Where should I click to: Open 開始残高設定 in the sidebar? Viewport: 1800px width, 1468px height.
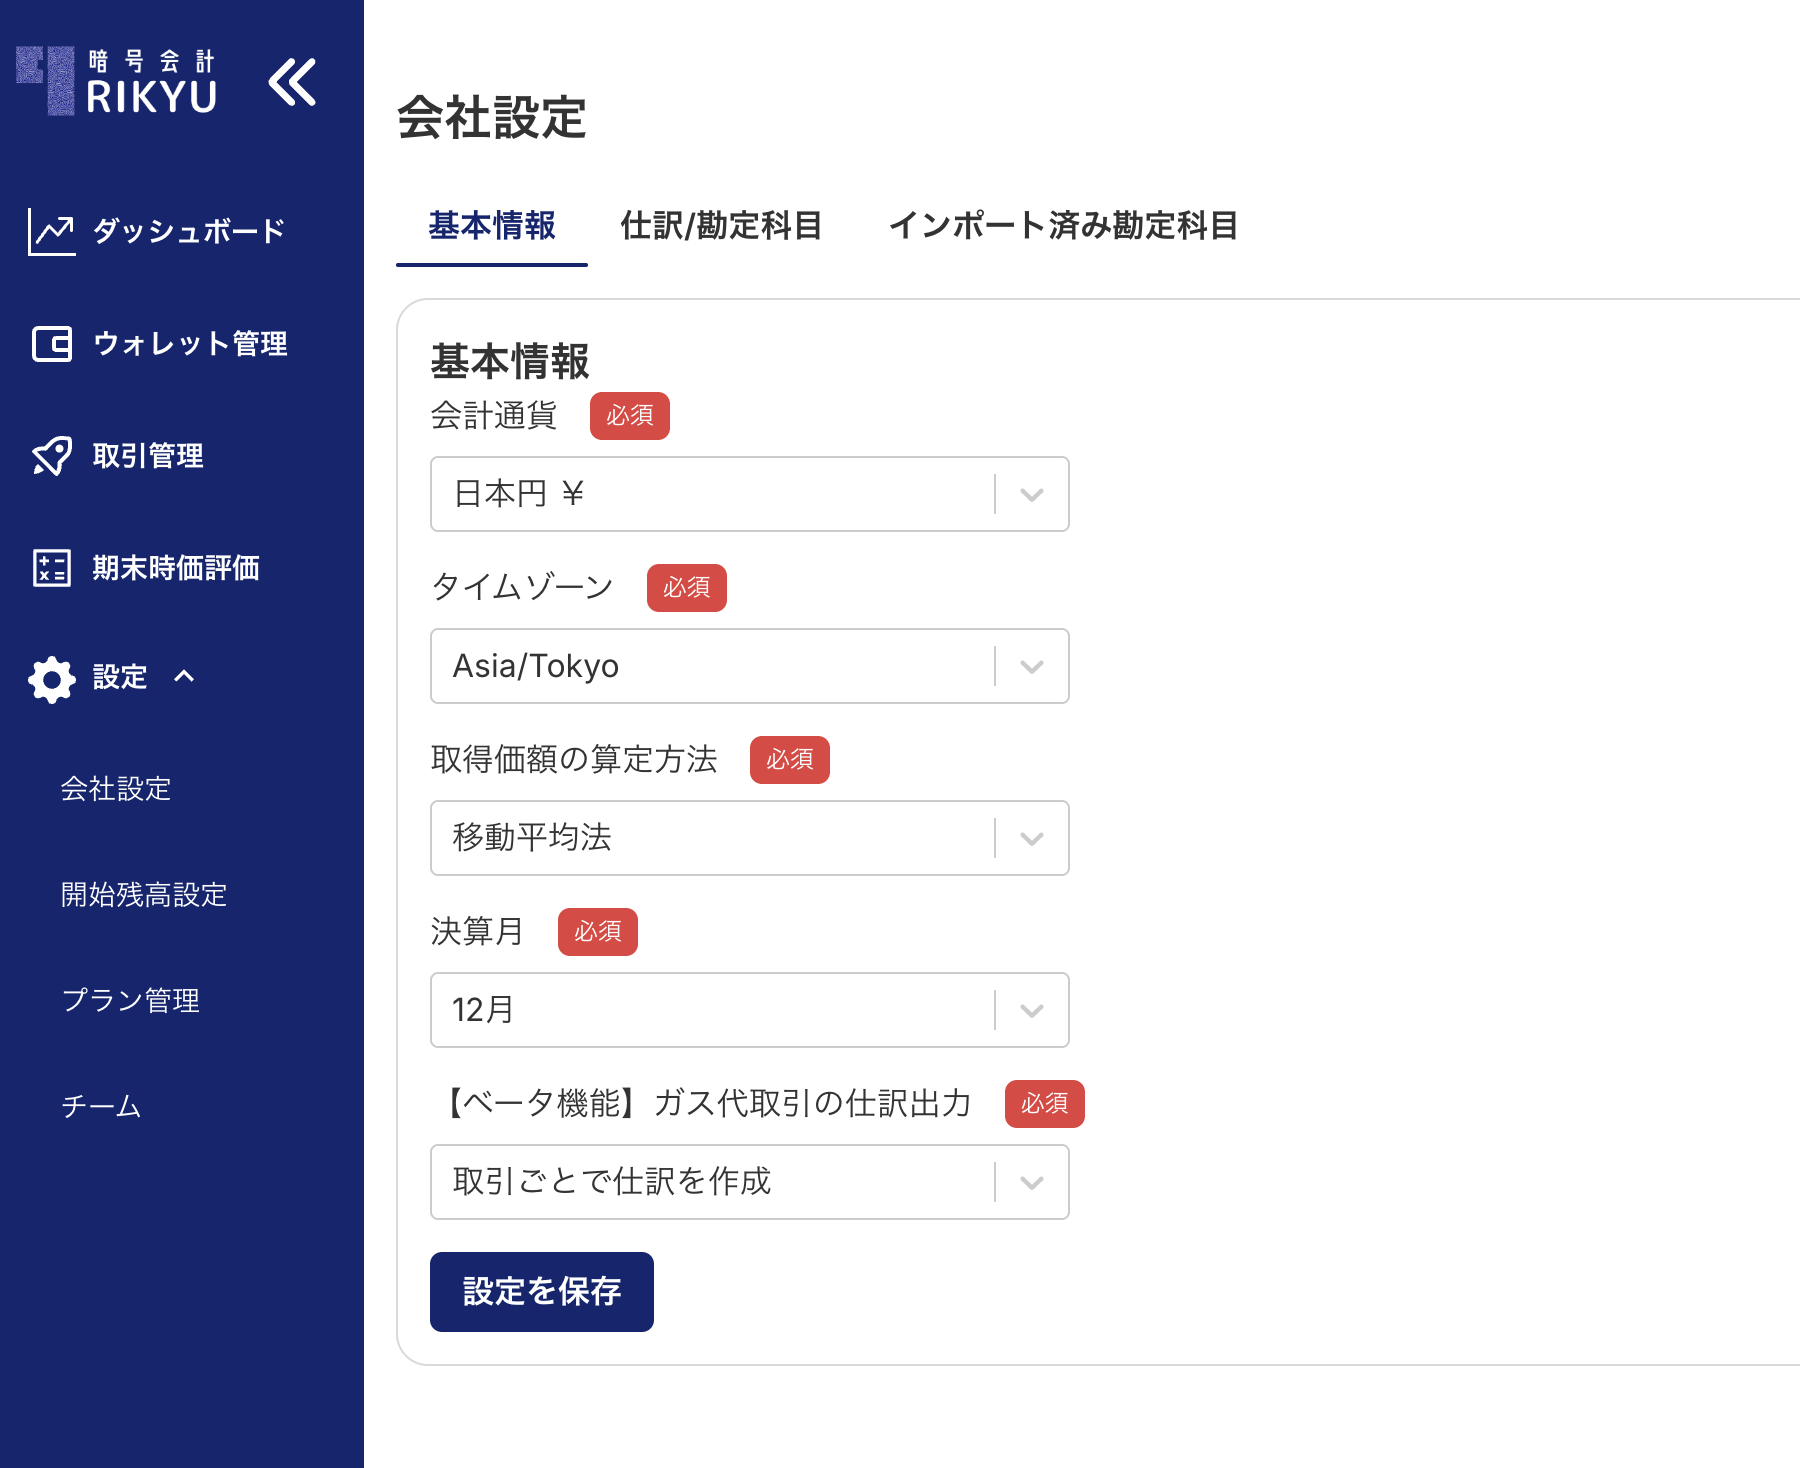144,895
